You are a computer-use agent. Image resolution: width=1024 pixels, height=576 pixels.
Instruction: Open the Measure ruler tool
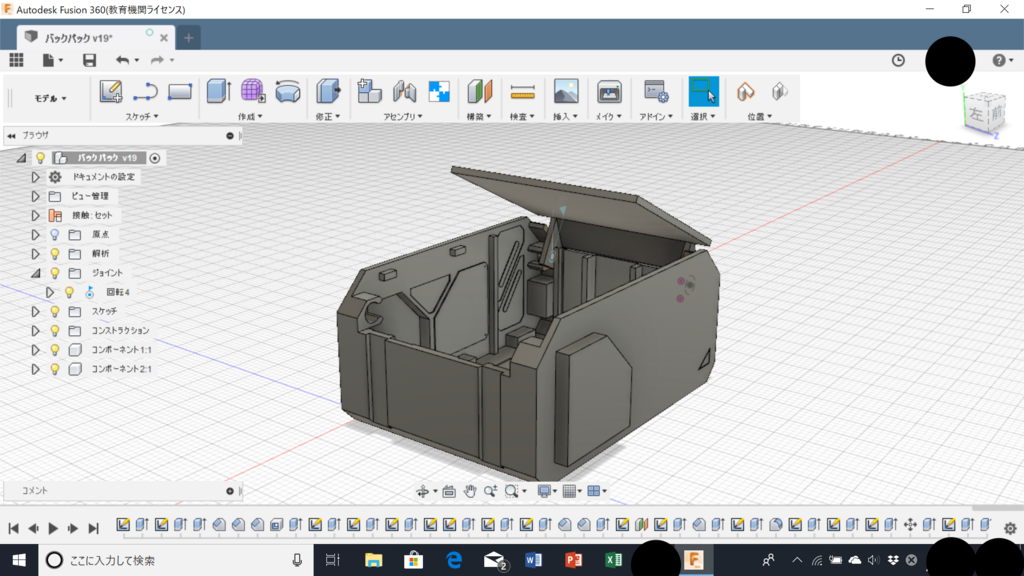click(522, 92)
